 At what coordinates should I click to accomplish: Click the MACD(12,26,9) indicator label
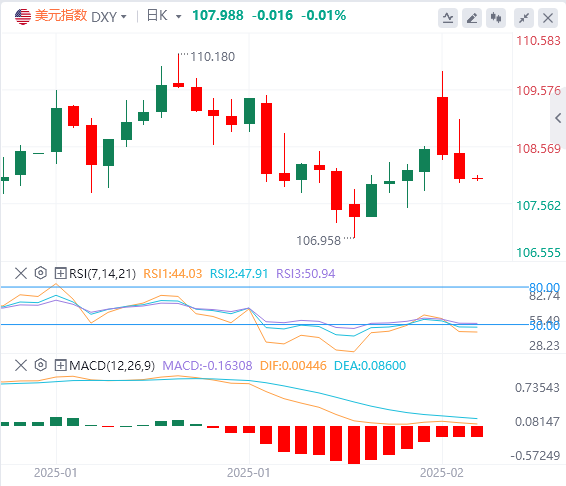coord(112,366)
